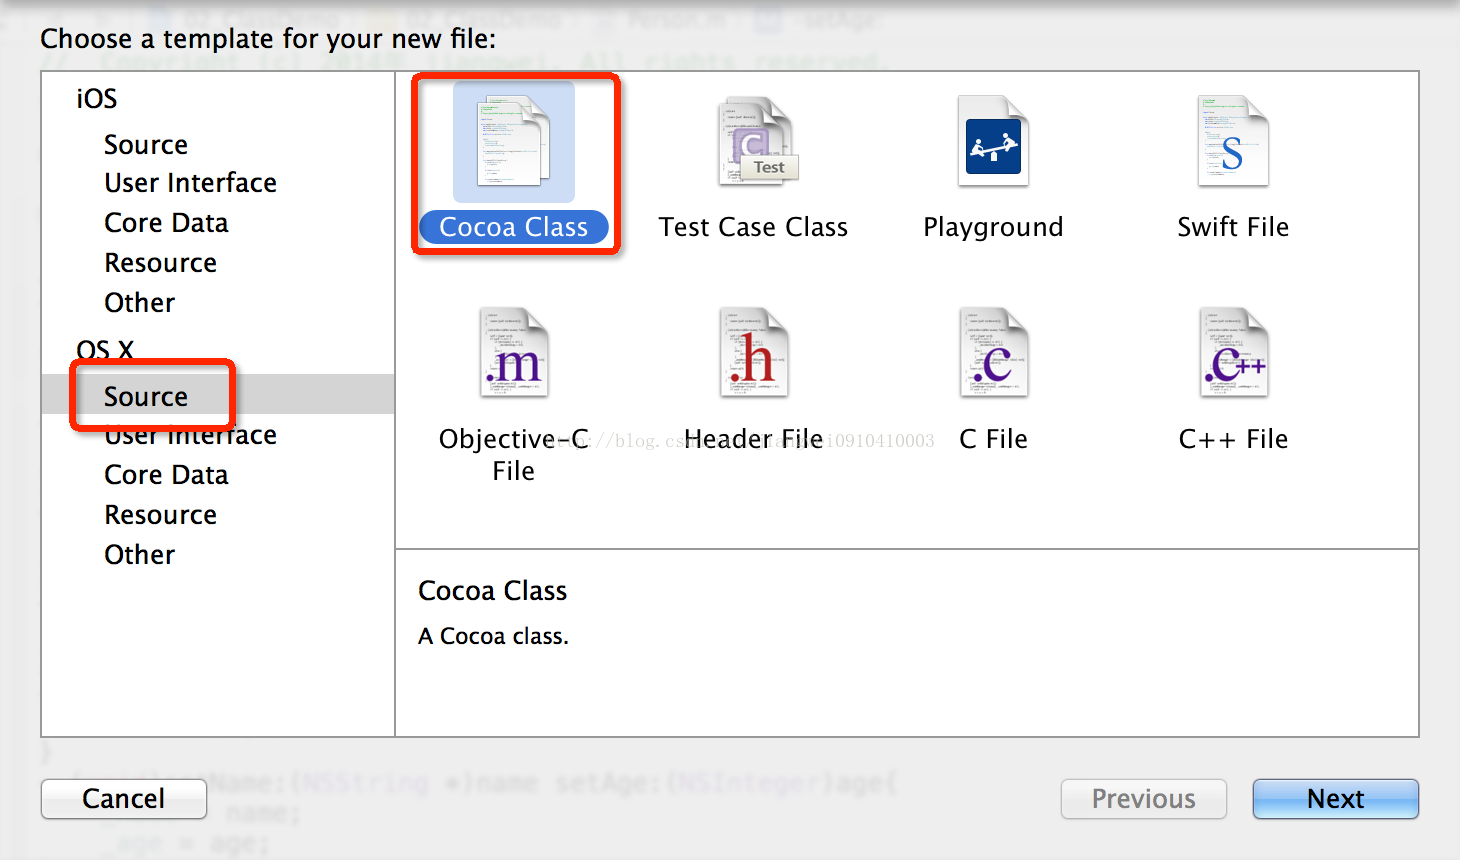Select the Header File .h icon

click(x=754, y=353)
